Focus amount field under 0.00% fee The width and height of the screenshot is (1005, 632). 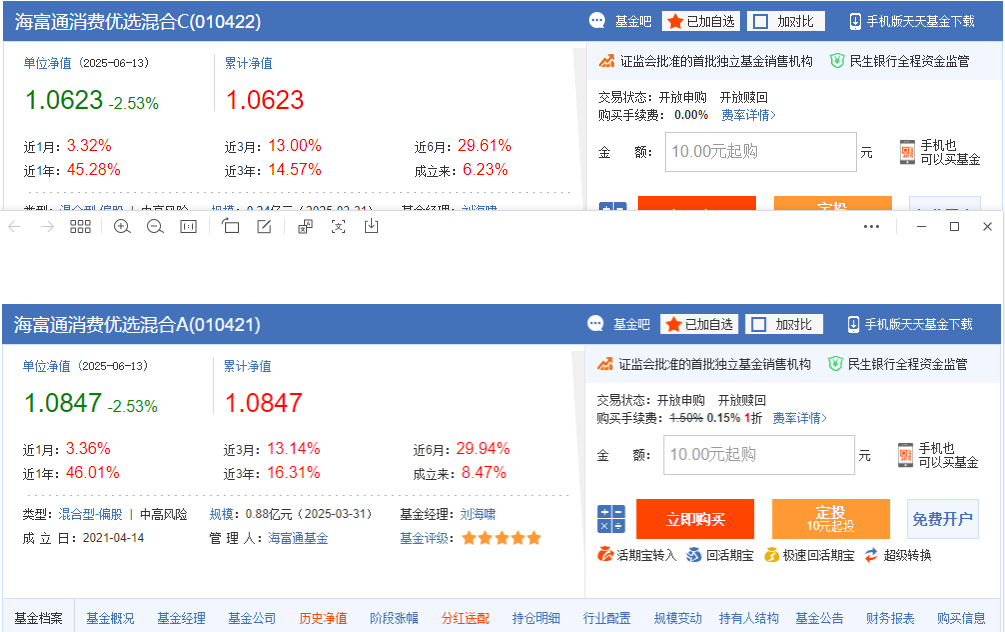tap(761, 152)
